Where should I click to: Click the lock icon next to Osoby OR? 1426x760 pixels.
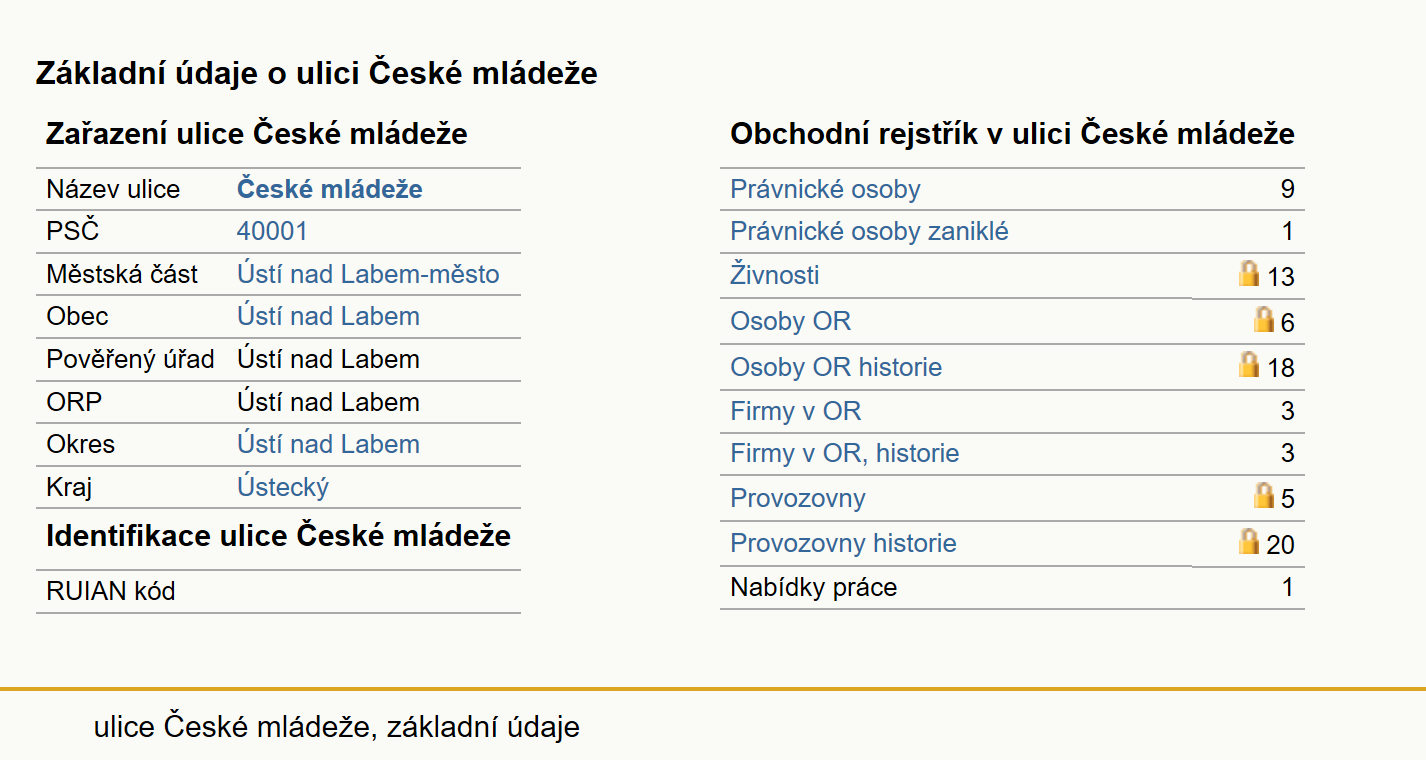pyautogui.click(x=1264, y=320)
